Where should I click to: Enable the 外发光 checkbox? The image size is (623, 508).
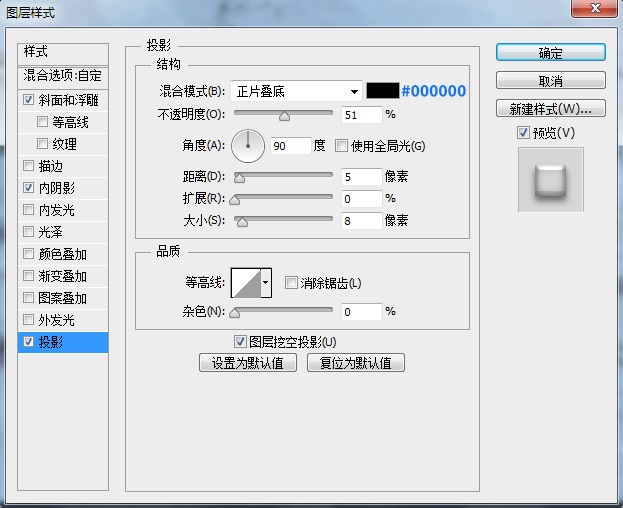28,319
